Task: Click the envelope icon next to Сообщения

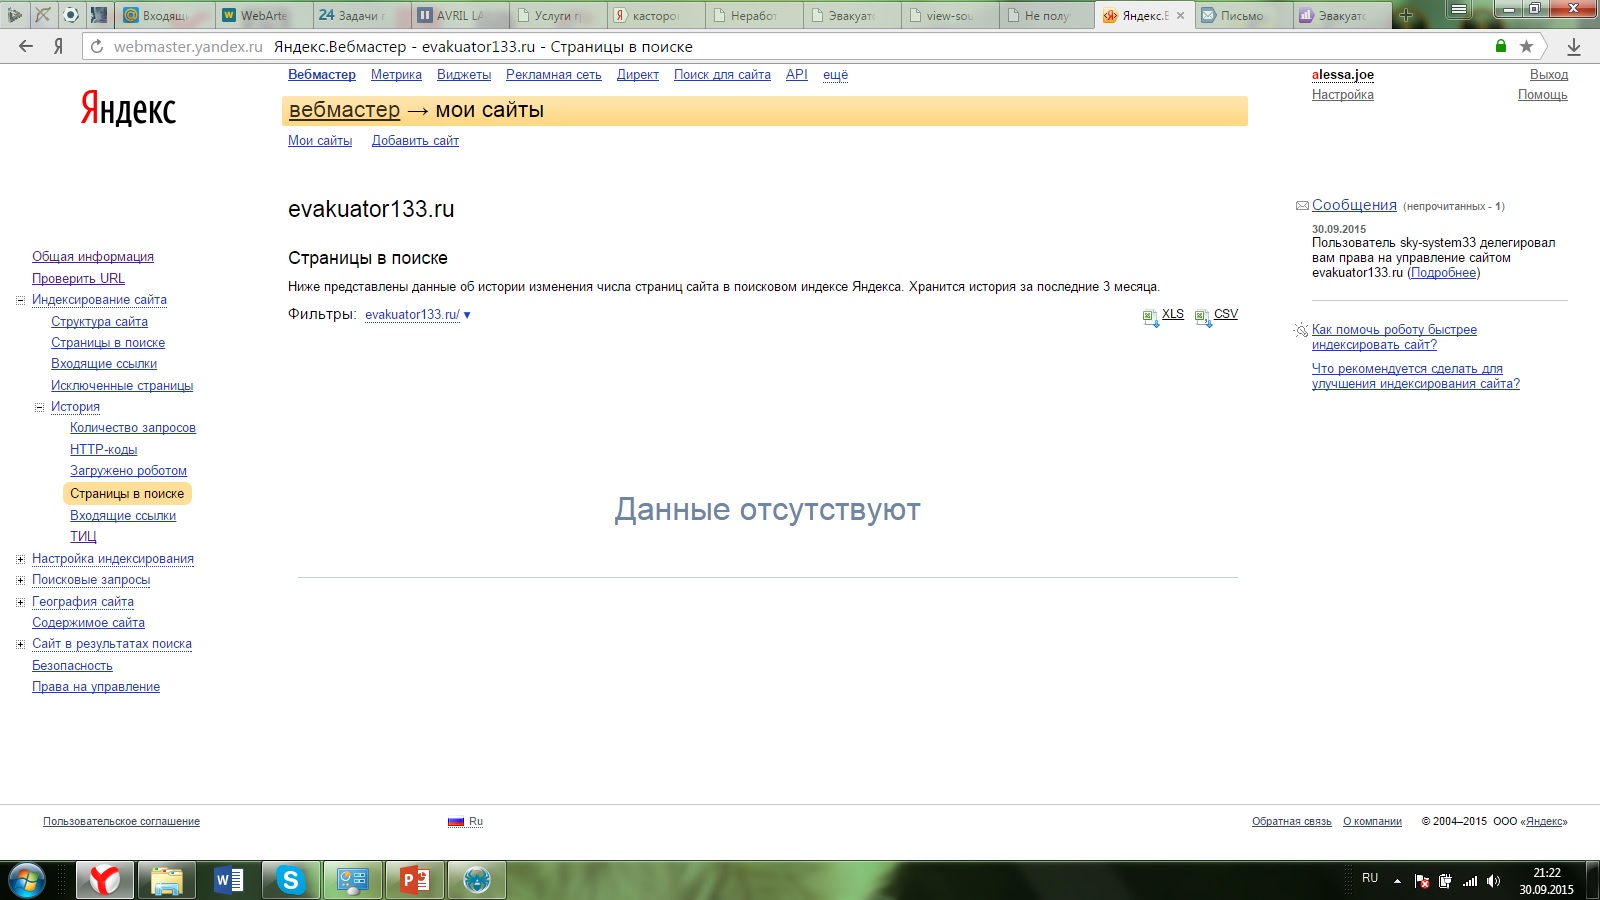Action: 1302,206
